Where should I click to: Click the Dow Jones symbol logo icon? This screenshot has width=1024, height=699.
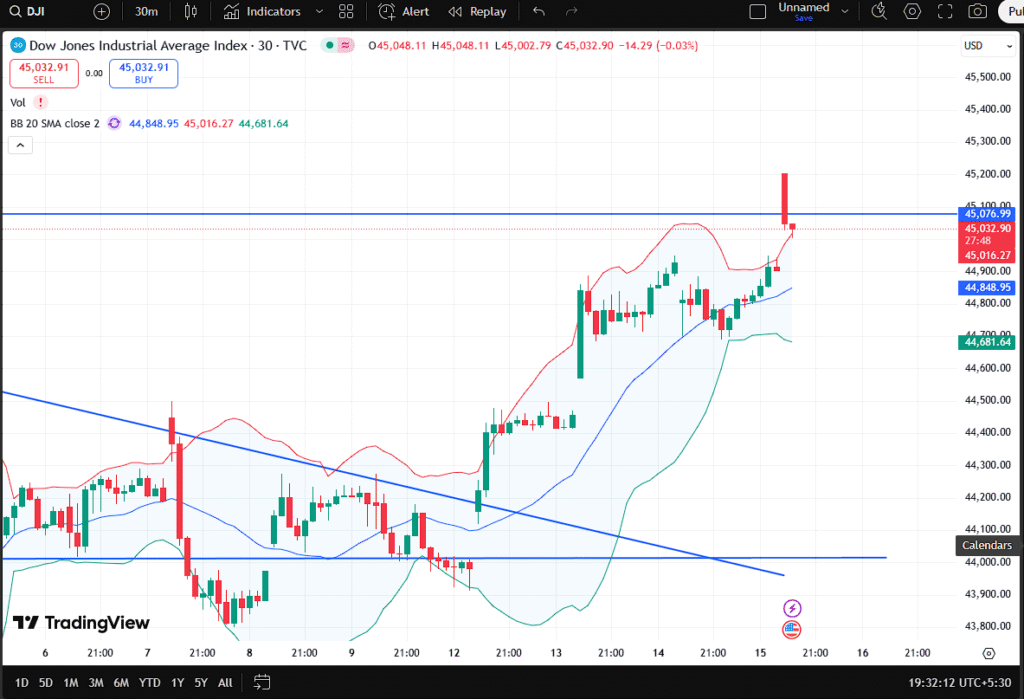click(18, 45)
